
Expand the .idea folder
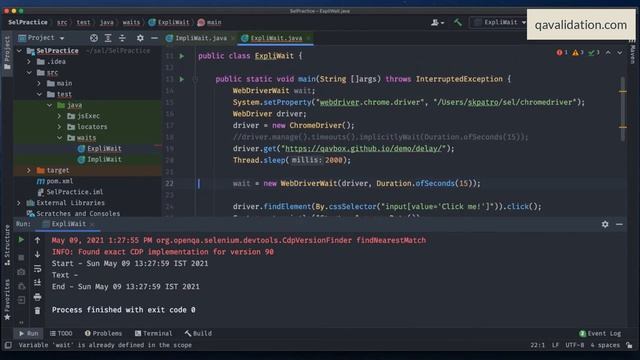tap(29, 62)
